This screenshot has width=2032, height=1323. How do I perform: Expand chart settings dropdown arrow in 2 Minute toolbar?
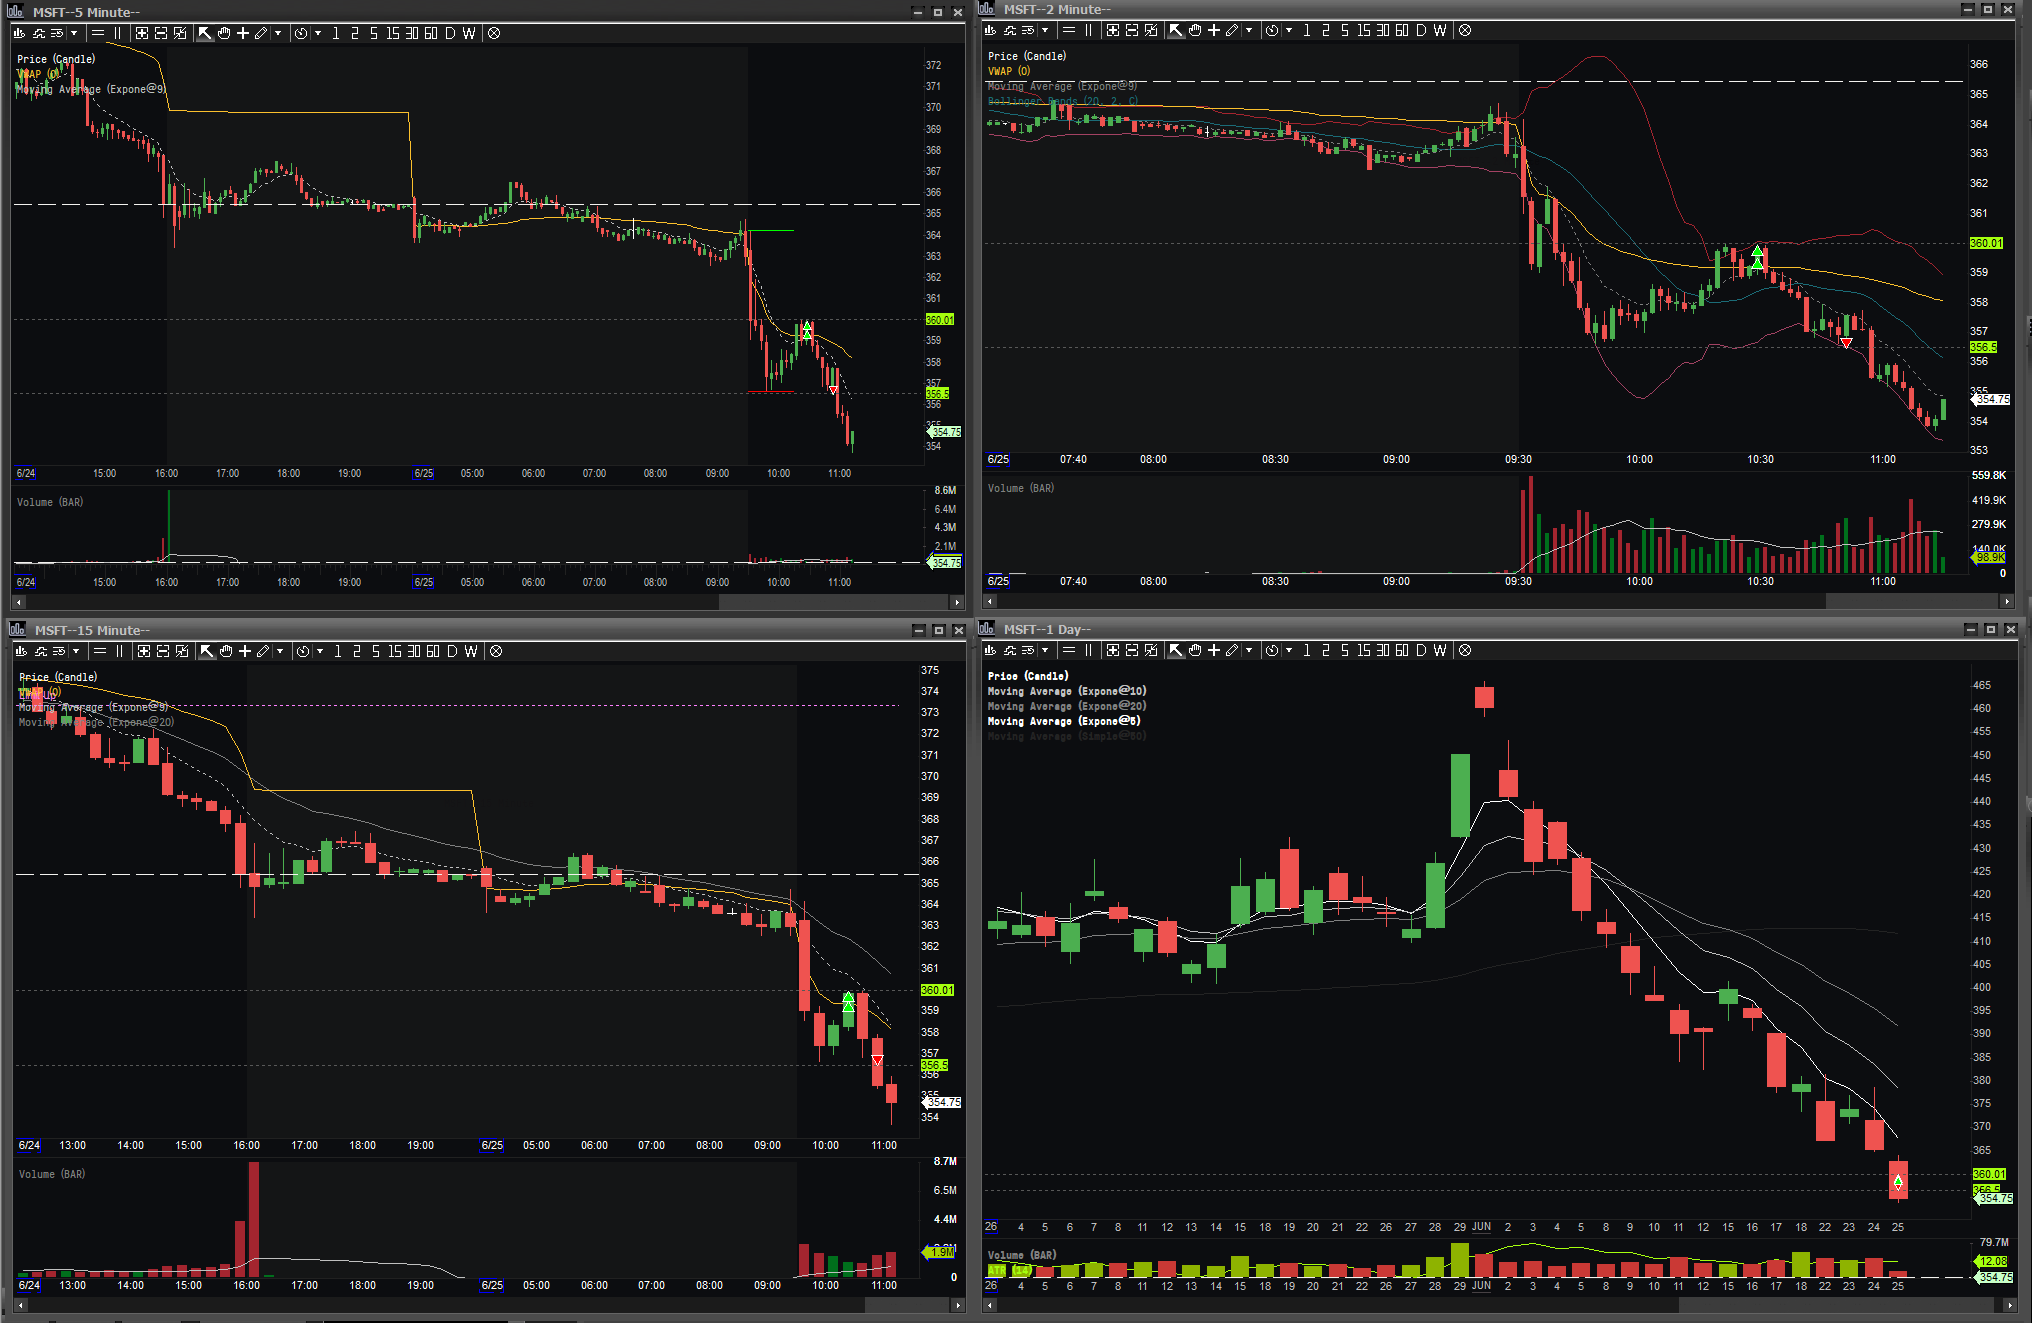[x=1045, y=30]
